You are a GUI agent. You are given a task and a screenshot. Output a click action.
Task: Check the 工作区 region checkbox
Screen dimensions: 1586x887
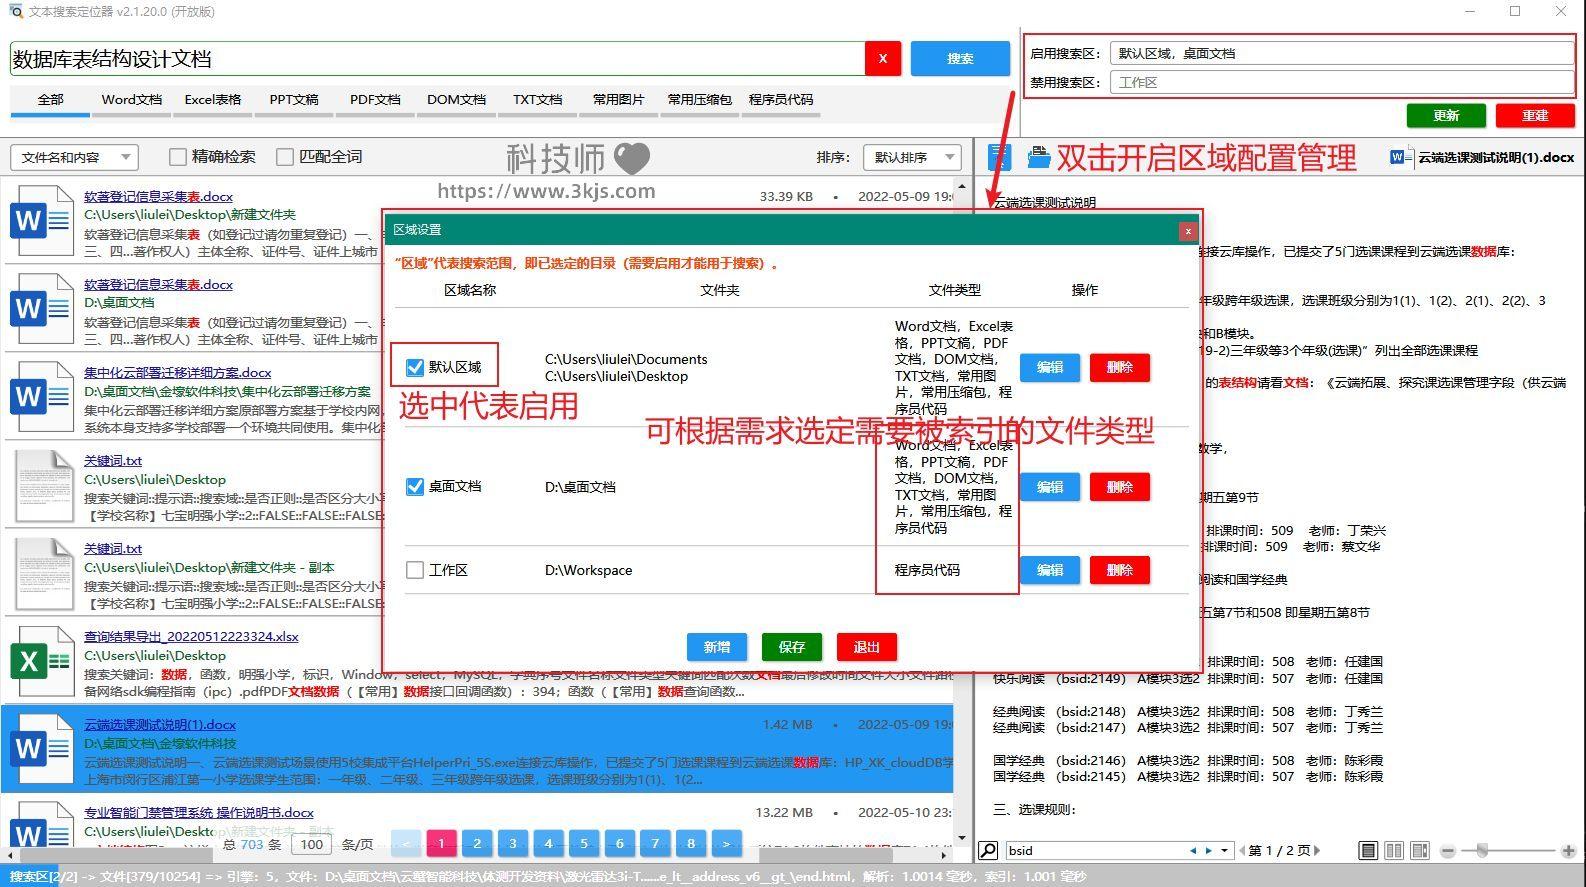[415, 570]
